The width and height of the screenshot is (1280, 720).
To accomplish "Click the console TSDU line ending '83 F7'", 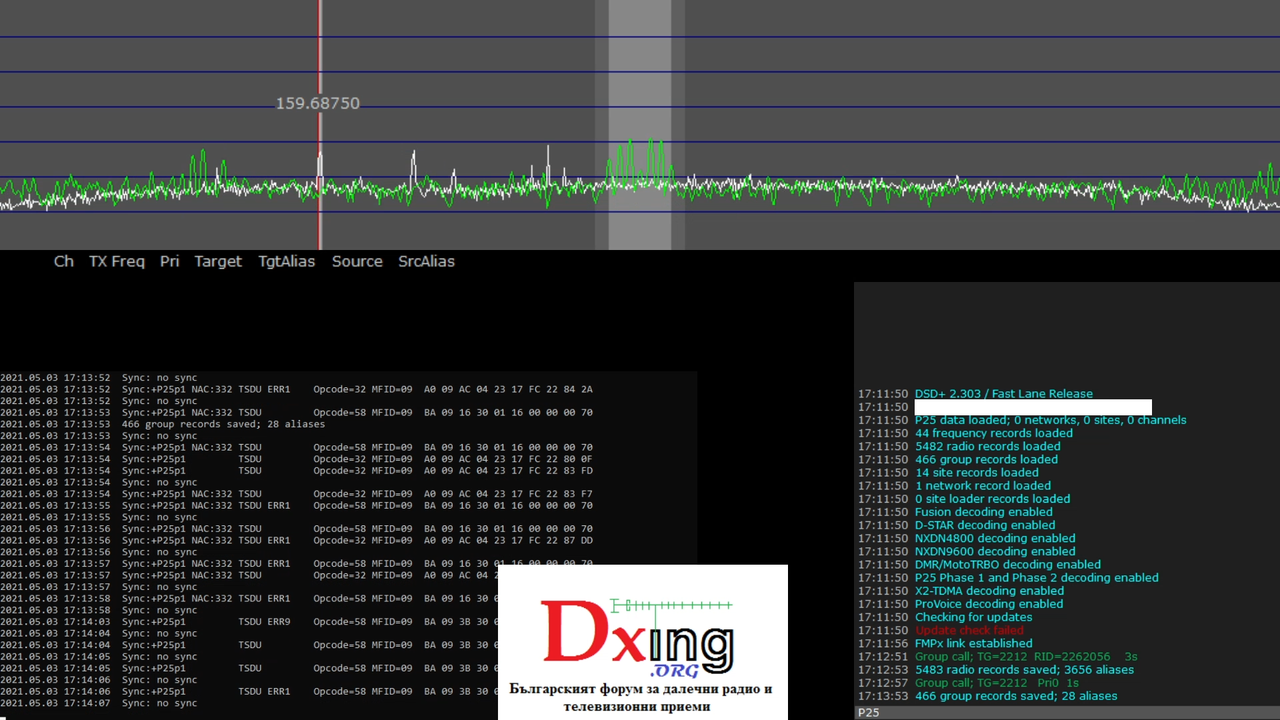I will point(296,494).
